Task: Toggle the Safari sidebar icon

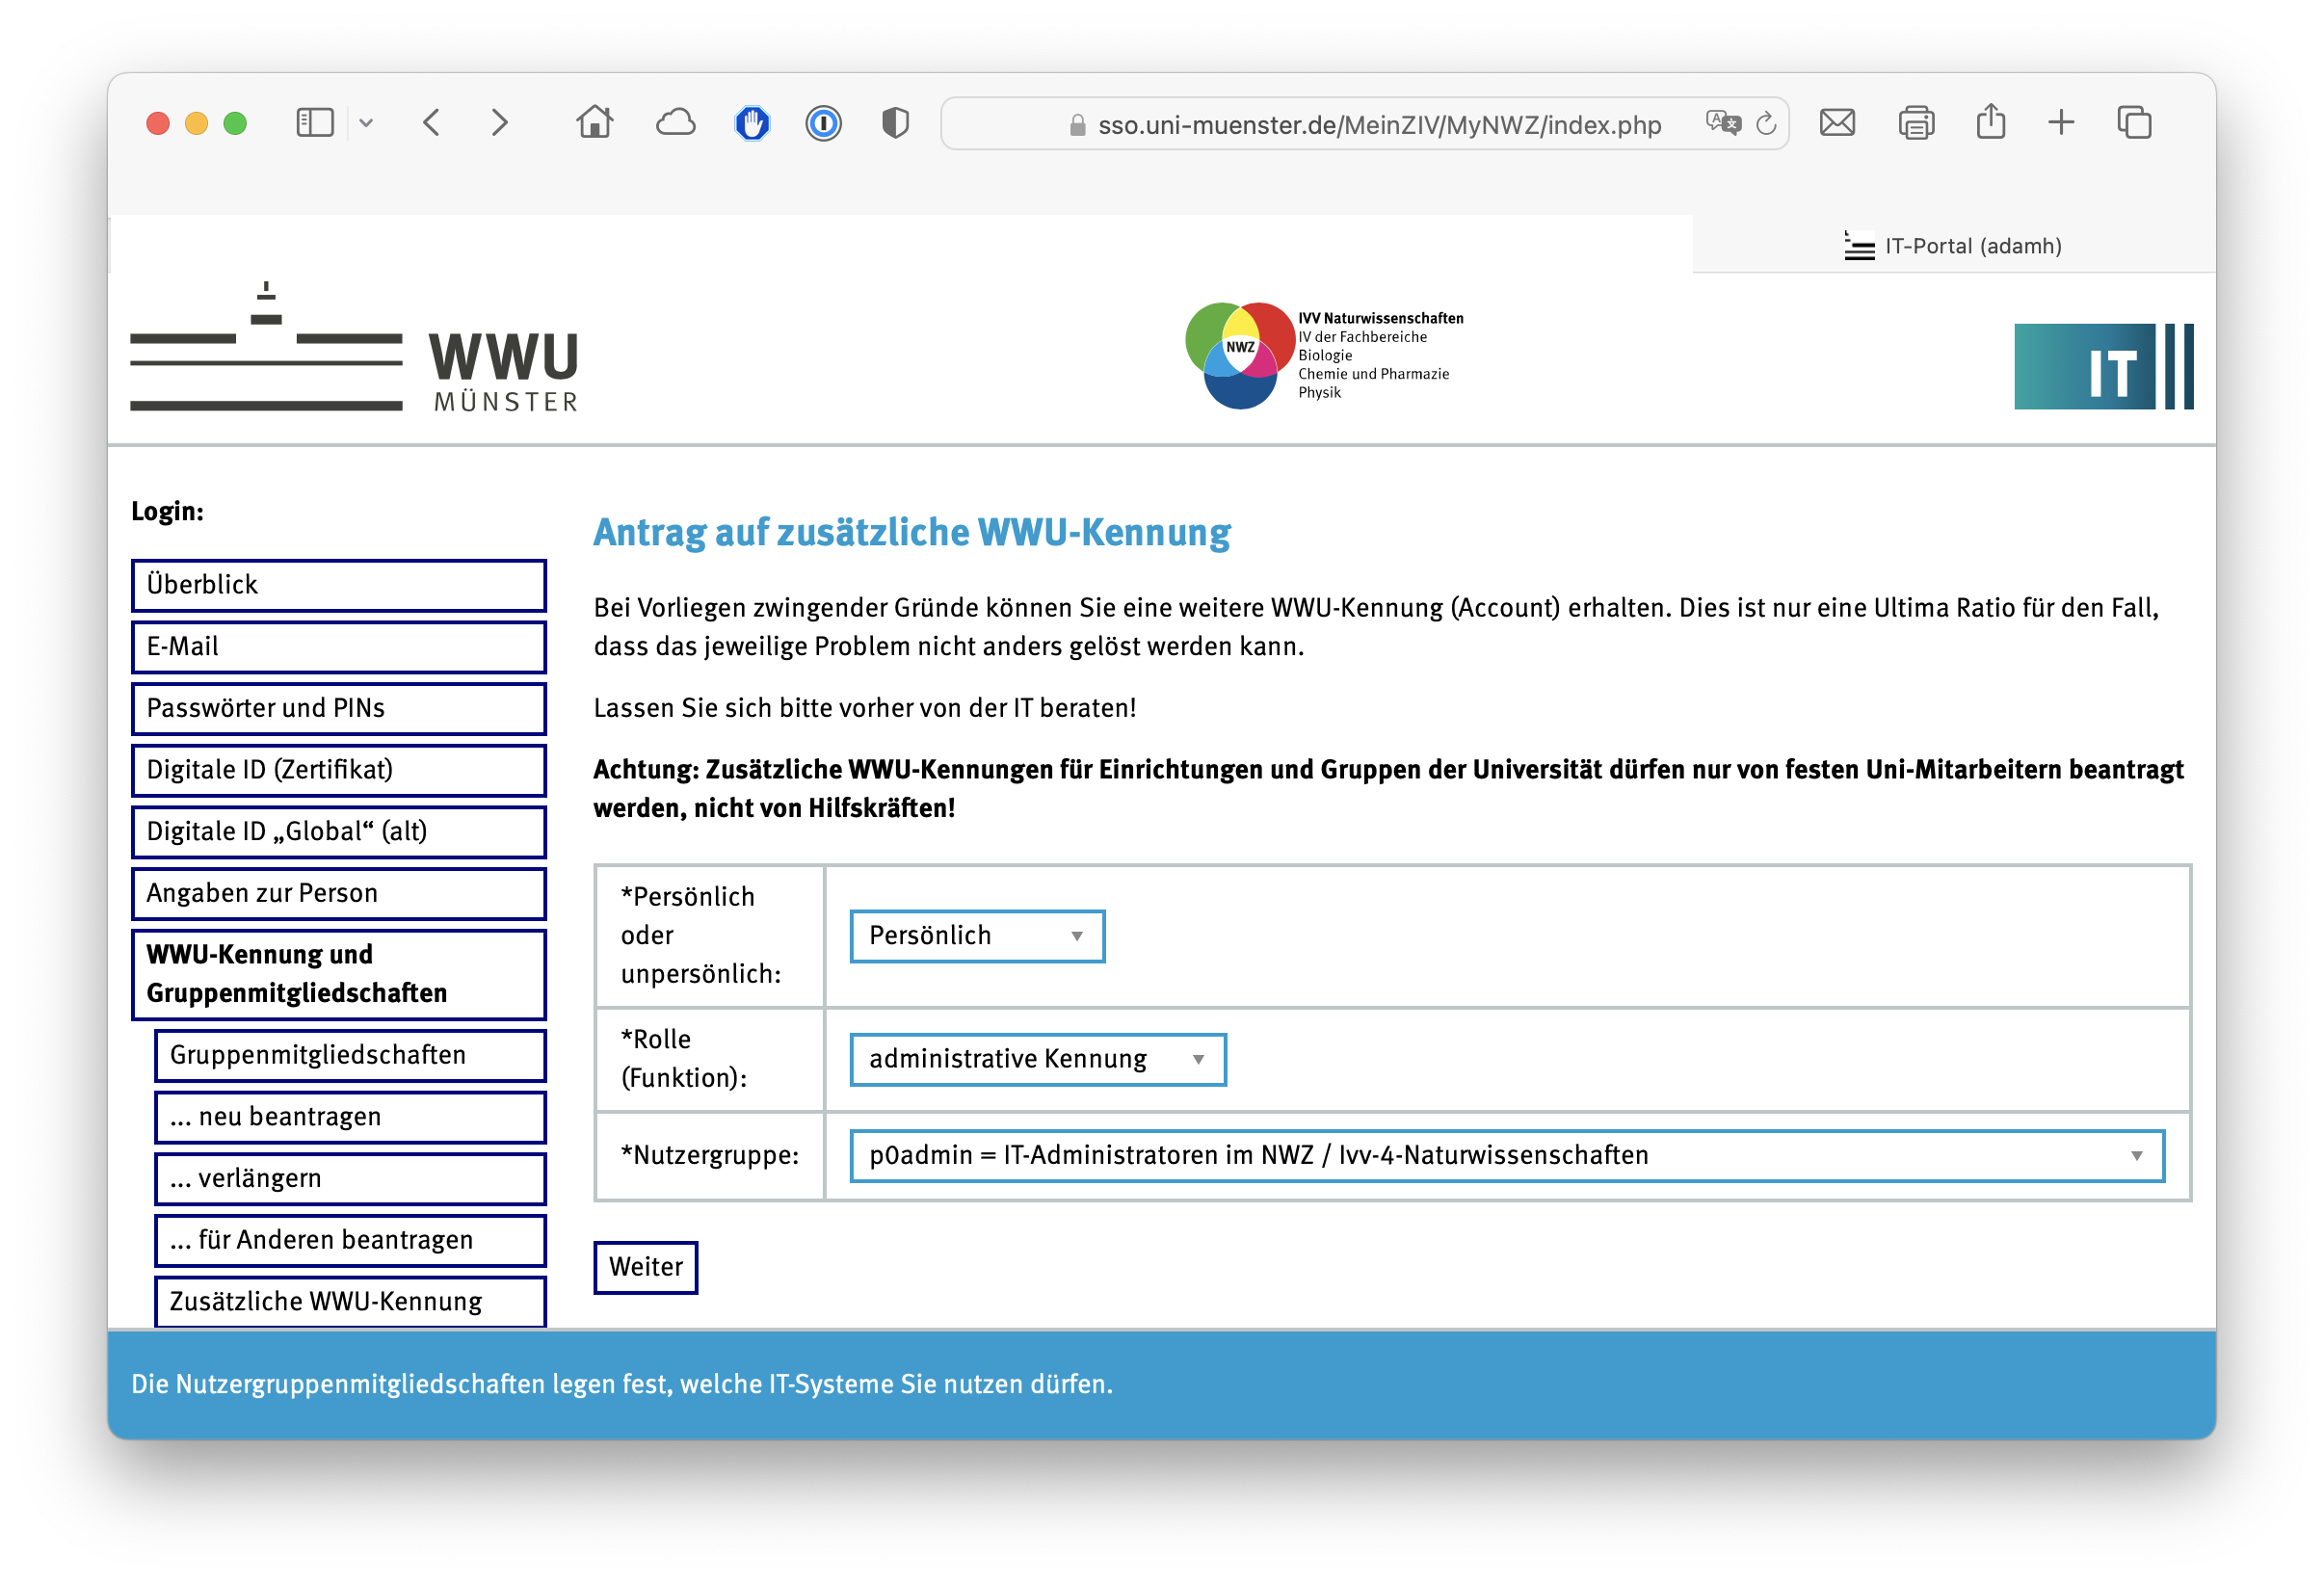Action: [x=314, y=123]
